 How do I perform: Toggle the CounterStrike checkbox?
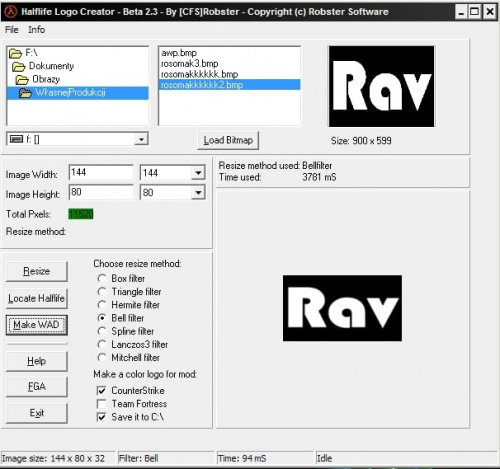[101, 390]
